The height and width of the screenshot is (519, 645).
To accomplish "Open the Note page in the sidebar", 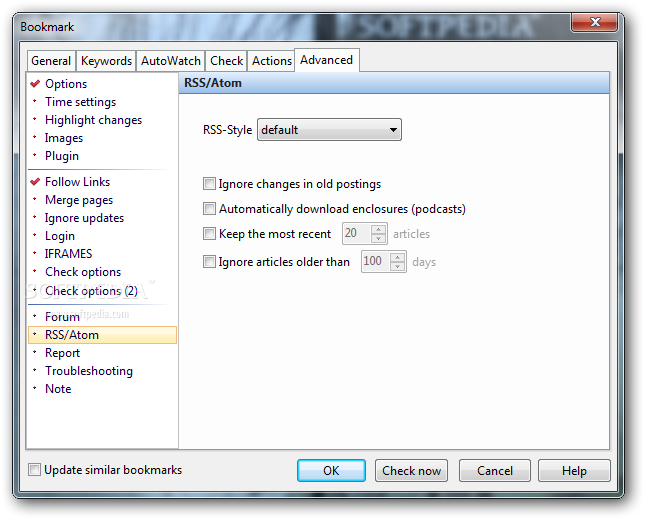I will pyautogui.click(x=58, y=389).
